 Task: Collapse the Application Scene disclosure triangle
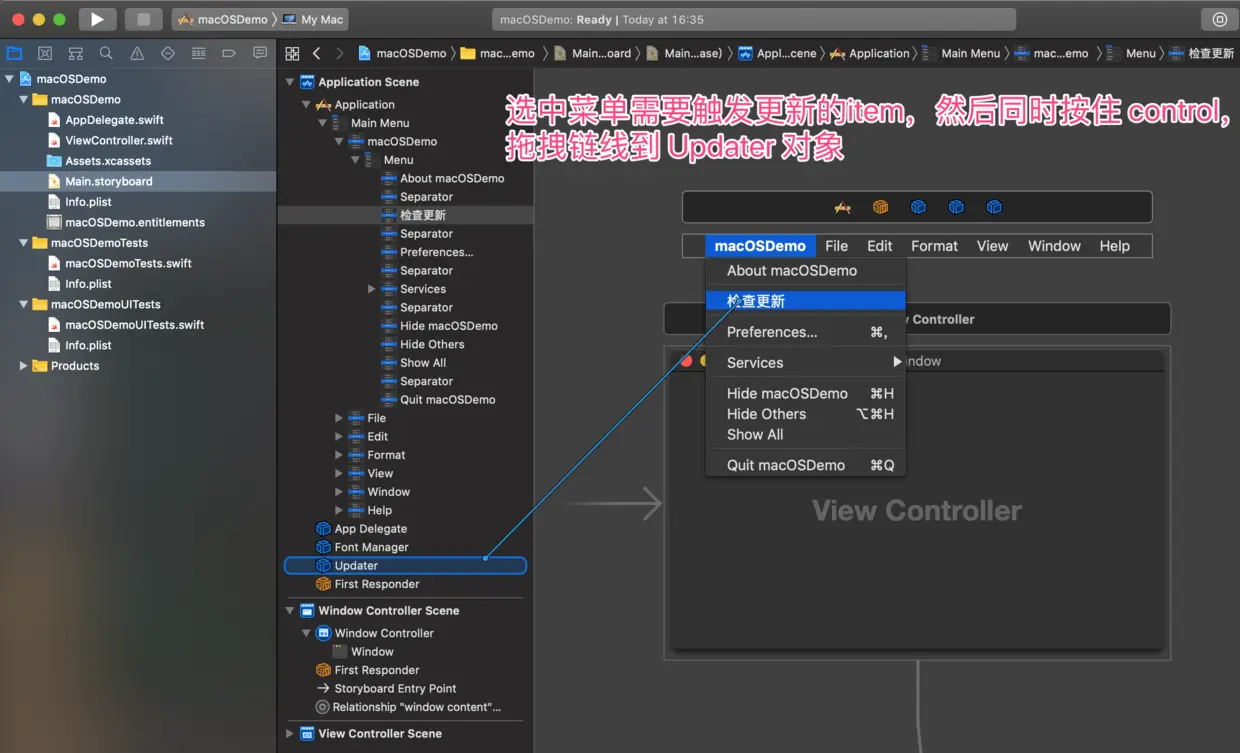pyautogui.click(x=290, y=81)
